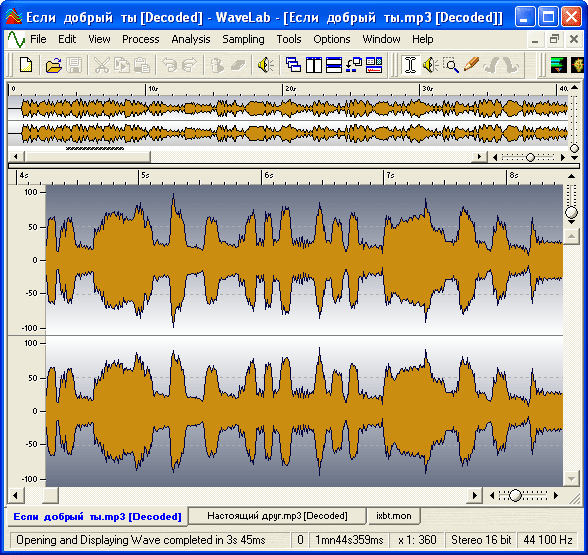This screenshot has width=588, height=555.
Task: Click main waveform vertical scrollbar up arrow
Action: [x=572, y=236]
